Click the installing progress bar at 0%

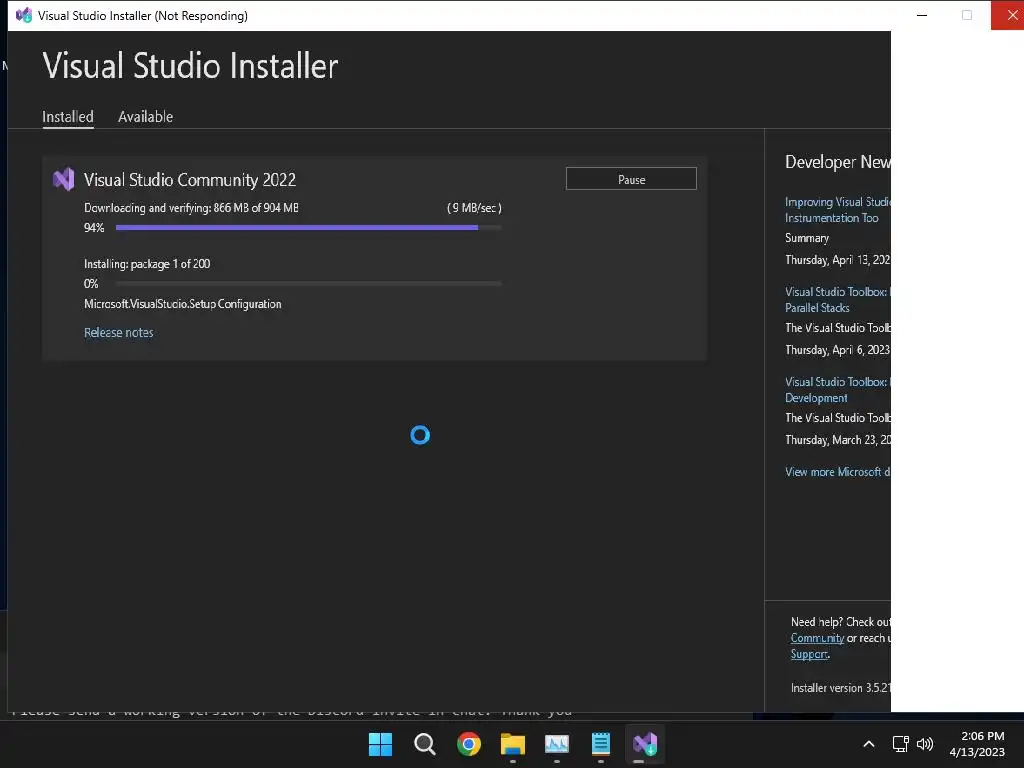pyautogui.click(x=308, y=283)
